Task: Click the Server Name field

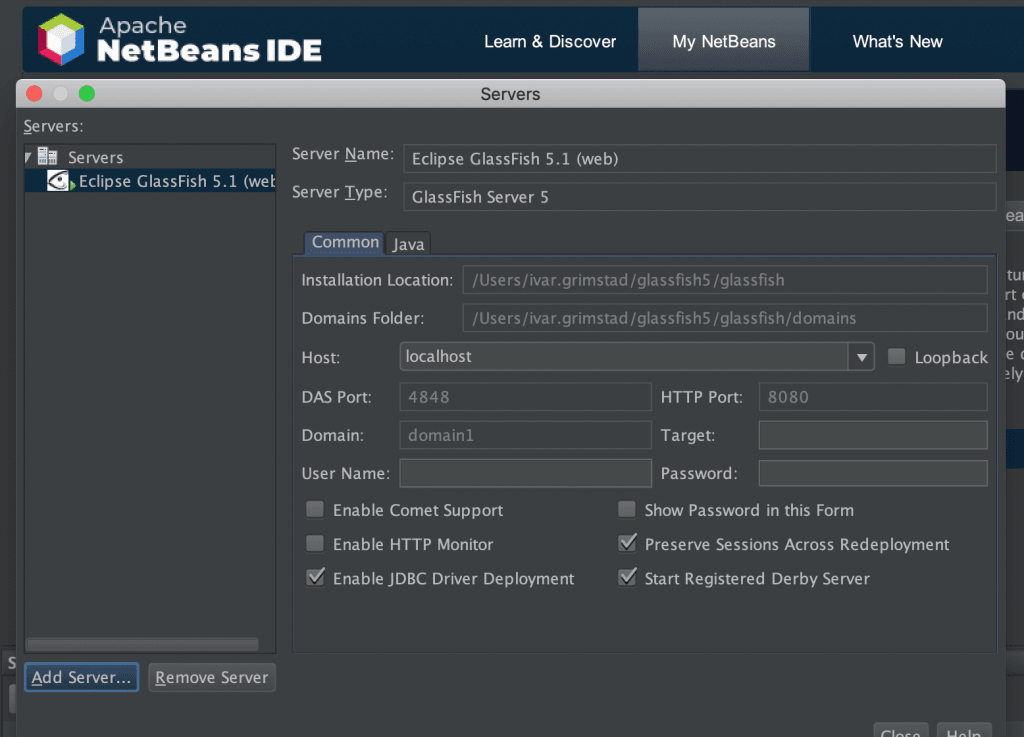Action: pos(699,159)
